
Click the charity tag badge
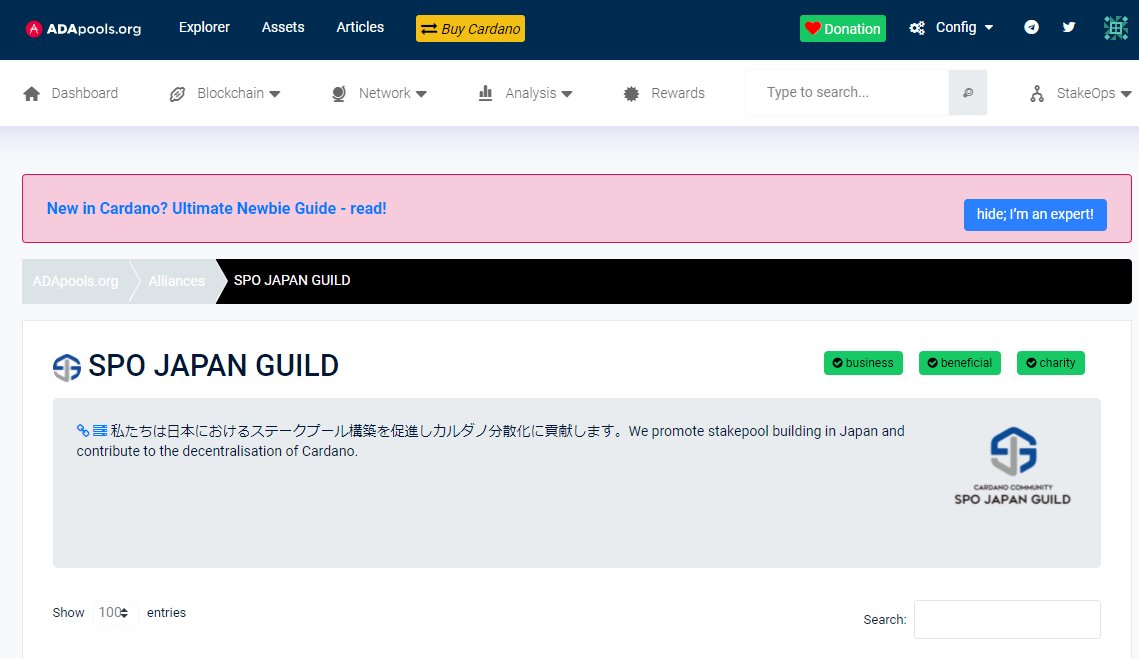[1050, 363]
